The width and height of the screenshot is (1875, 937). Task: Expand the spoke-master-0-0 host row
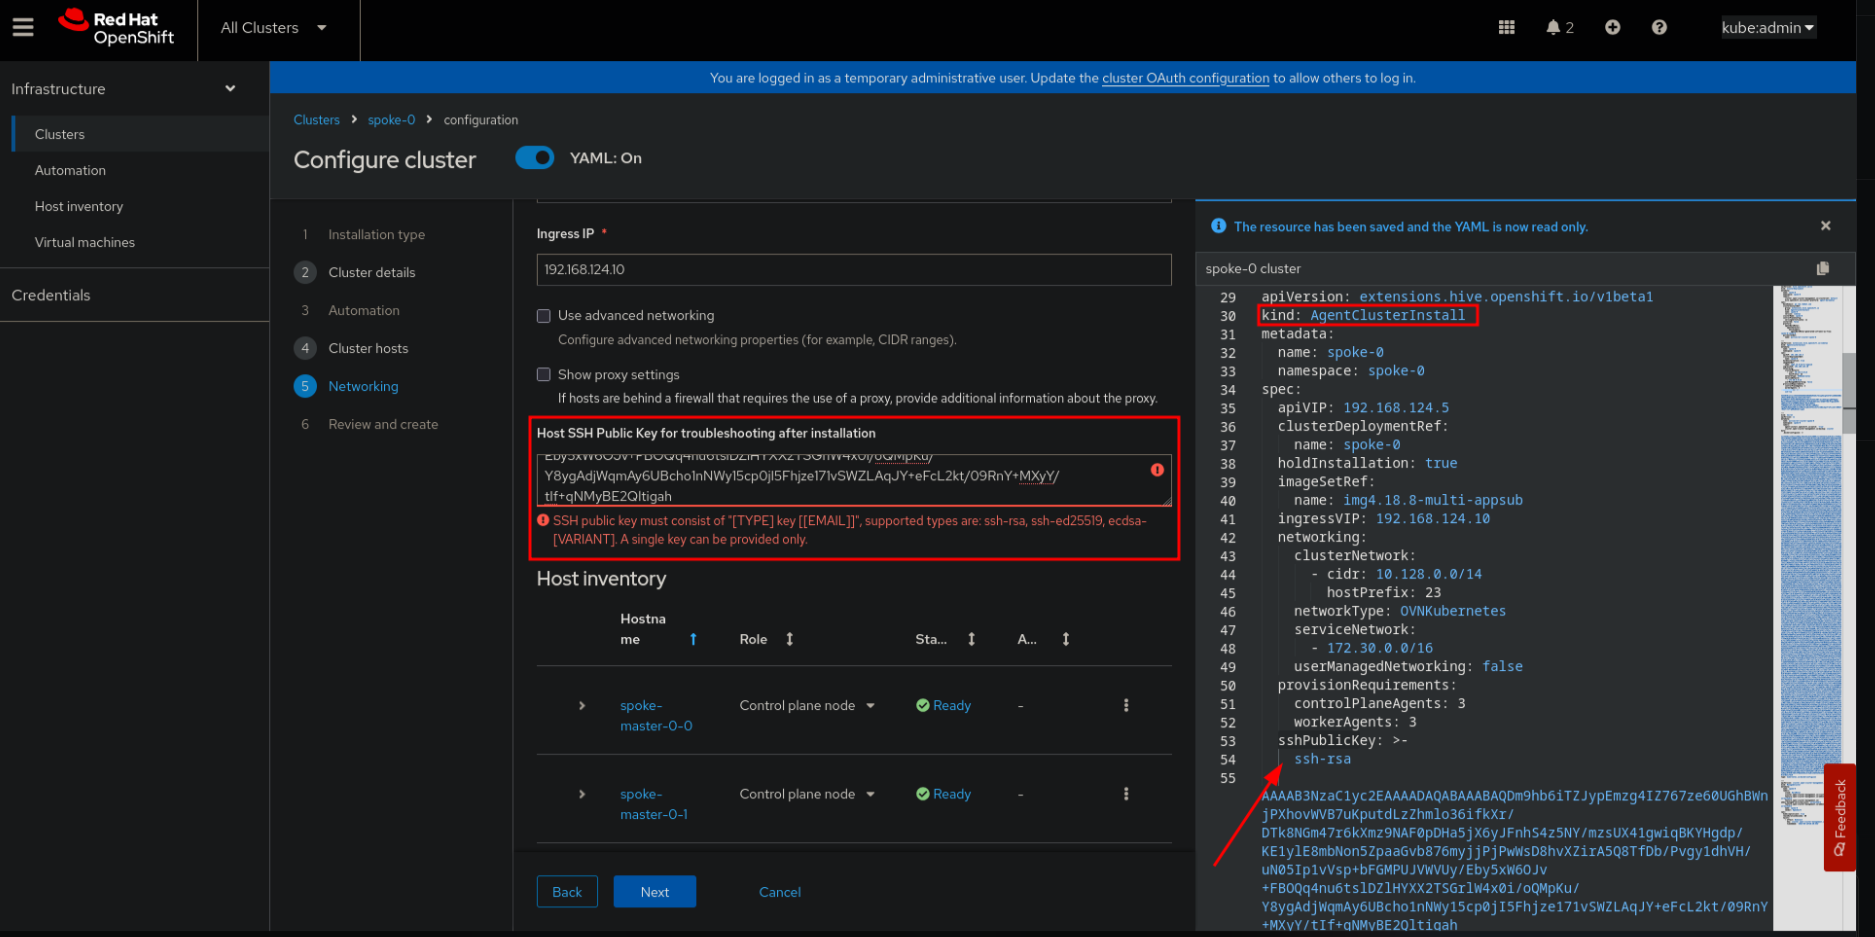[x=582, y=706]
